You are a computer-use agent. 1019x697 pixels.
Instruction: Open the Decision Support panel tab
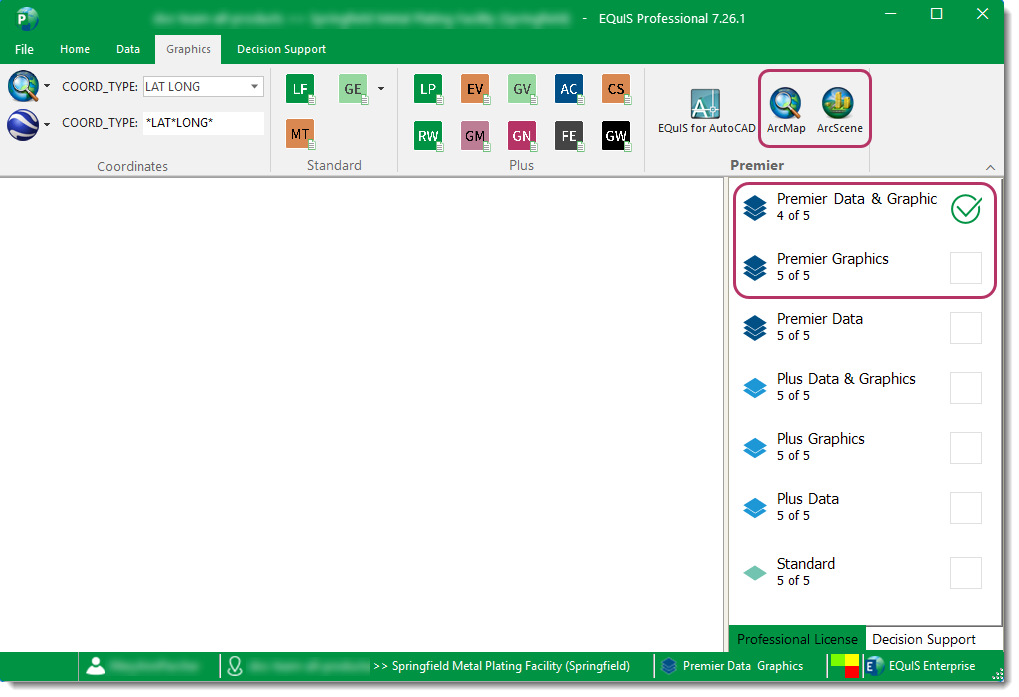point(923,640)
